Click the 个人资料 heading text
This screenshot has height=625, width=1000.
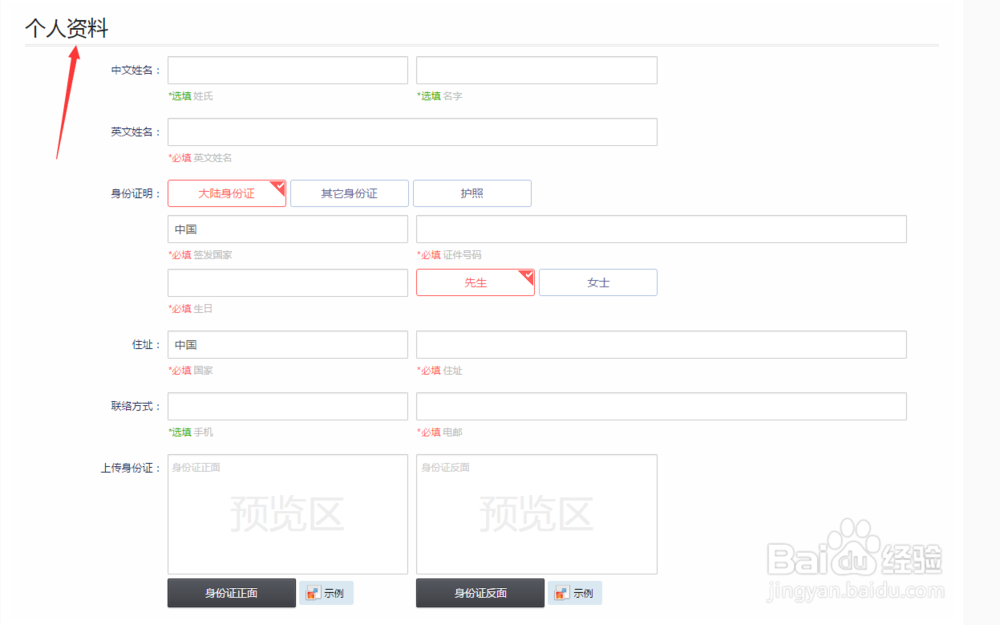67,28
